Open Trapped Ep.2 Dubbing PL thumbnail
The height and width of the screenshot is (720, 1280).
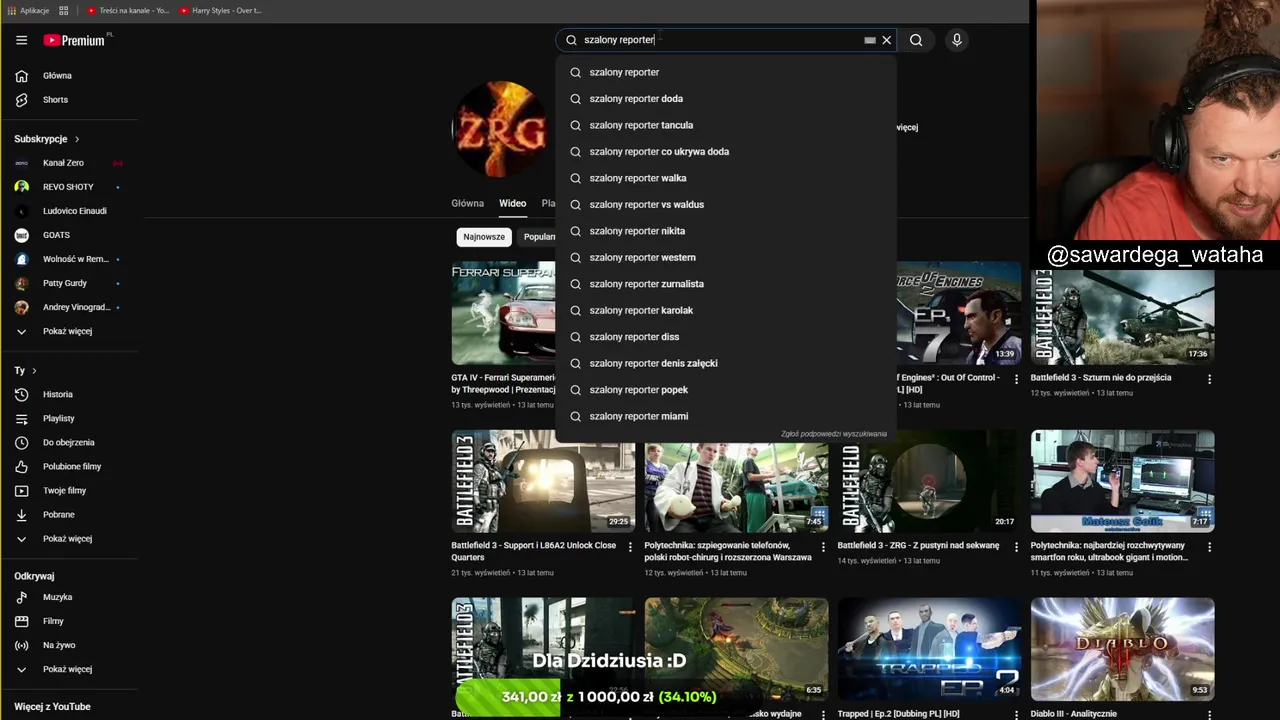tap(929, 648)
